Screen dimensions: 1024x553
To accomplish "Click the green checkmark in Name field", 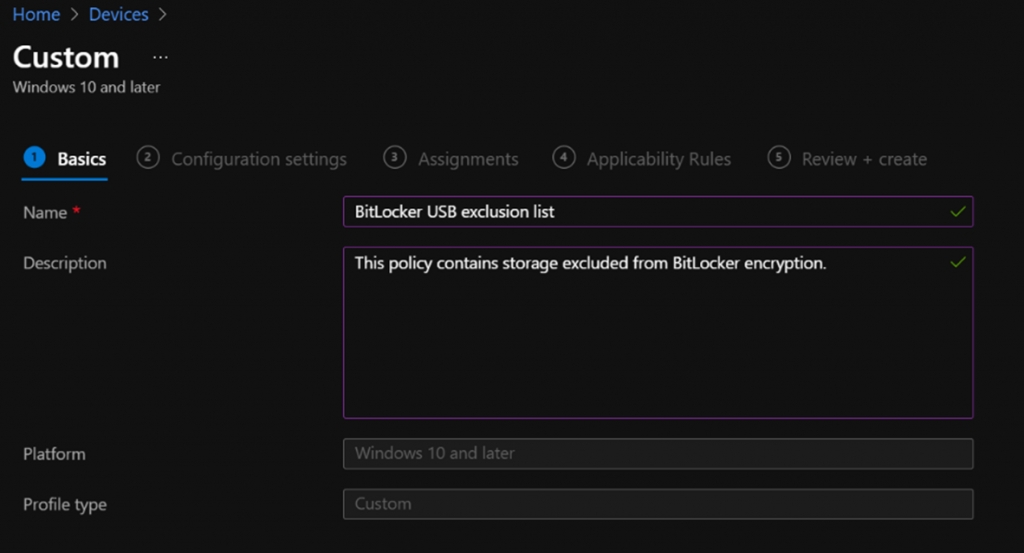I will point(958,212).
